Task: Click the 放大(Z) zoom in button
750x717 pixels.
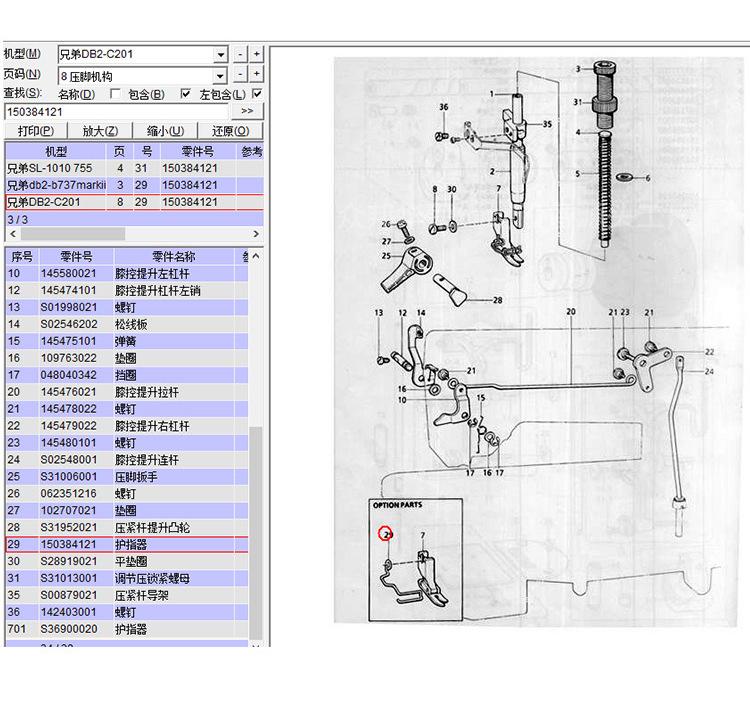Action: coord(100,131)
